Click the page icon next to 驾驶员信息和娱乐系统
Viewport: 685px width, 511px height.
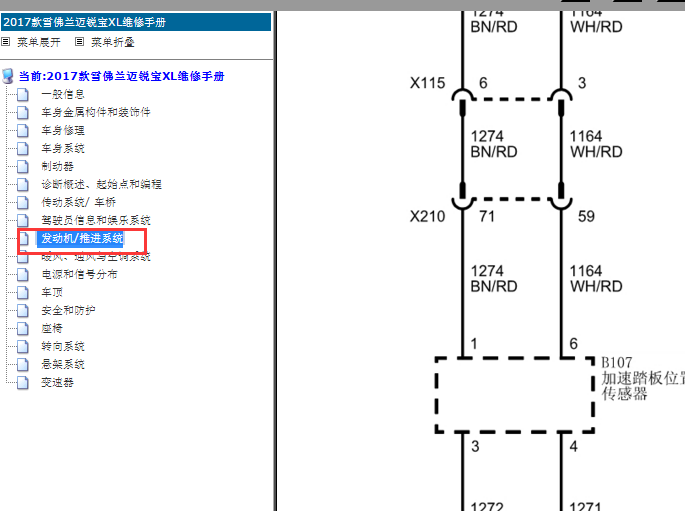(x=23, y=220)
